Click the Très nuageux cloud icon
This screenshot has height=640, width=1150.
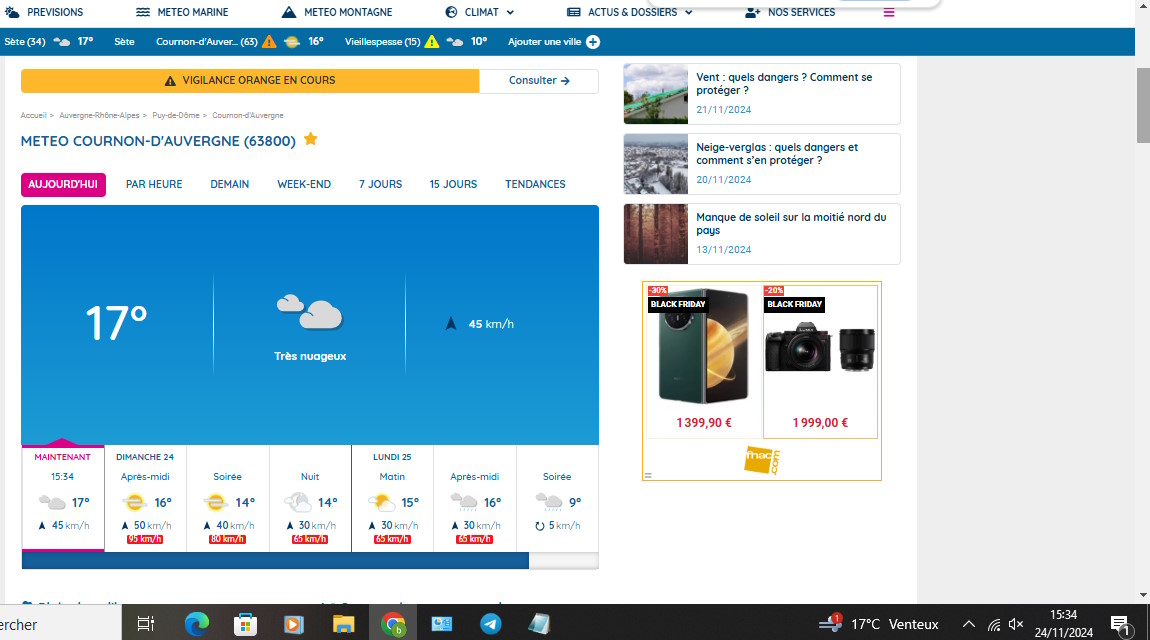[310, 312]
